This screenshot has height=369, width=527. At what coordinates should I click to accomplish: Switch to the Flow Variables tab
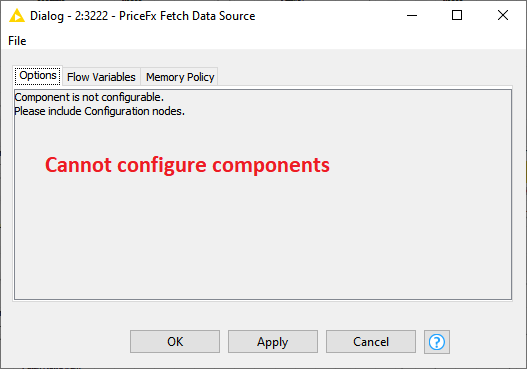[101, 77]
